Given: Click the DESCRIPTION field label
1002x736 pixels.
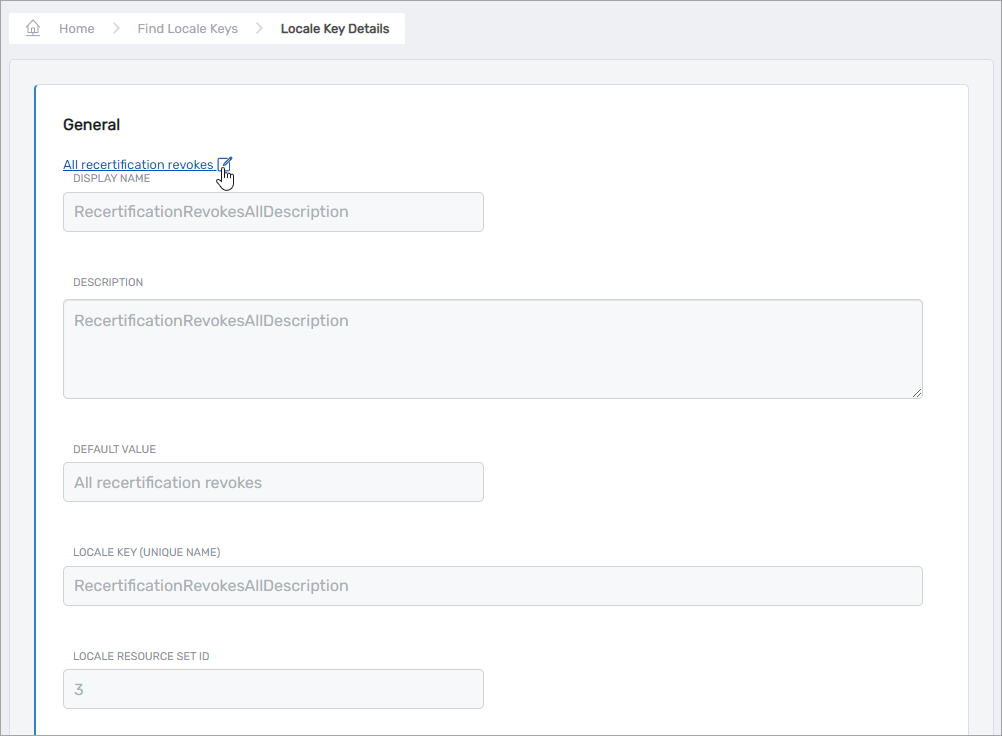Looking at the screenshot, I should tap(108, 283).
